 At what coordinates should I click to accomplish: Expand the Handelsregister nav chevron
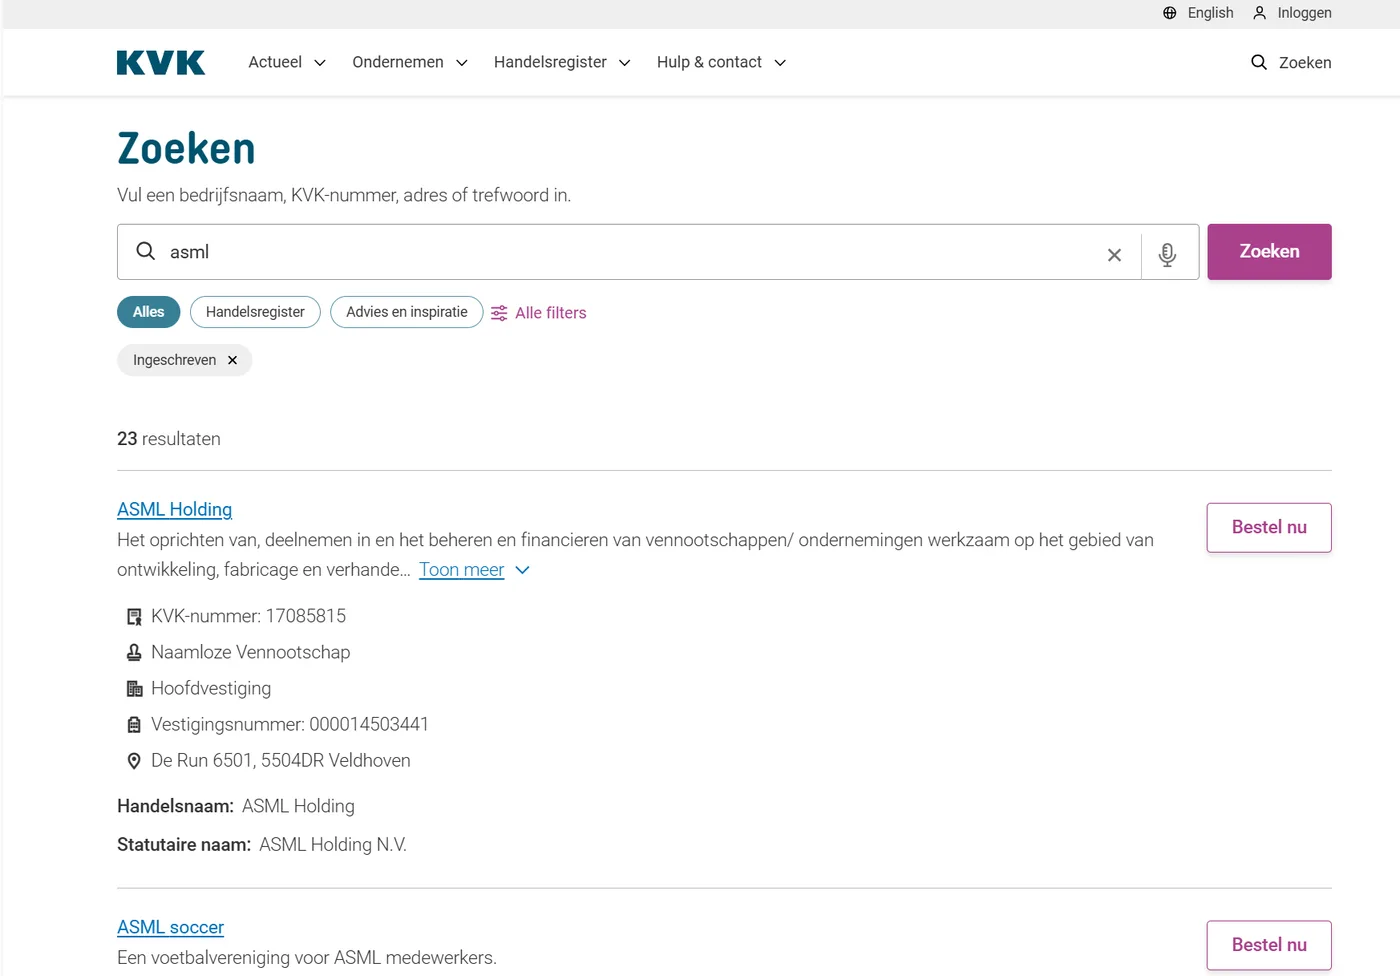point(625,63)
